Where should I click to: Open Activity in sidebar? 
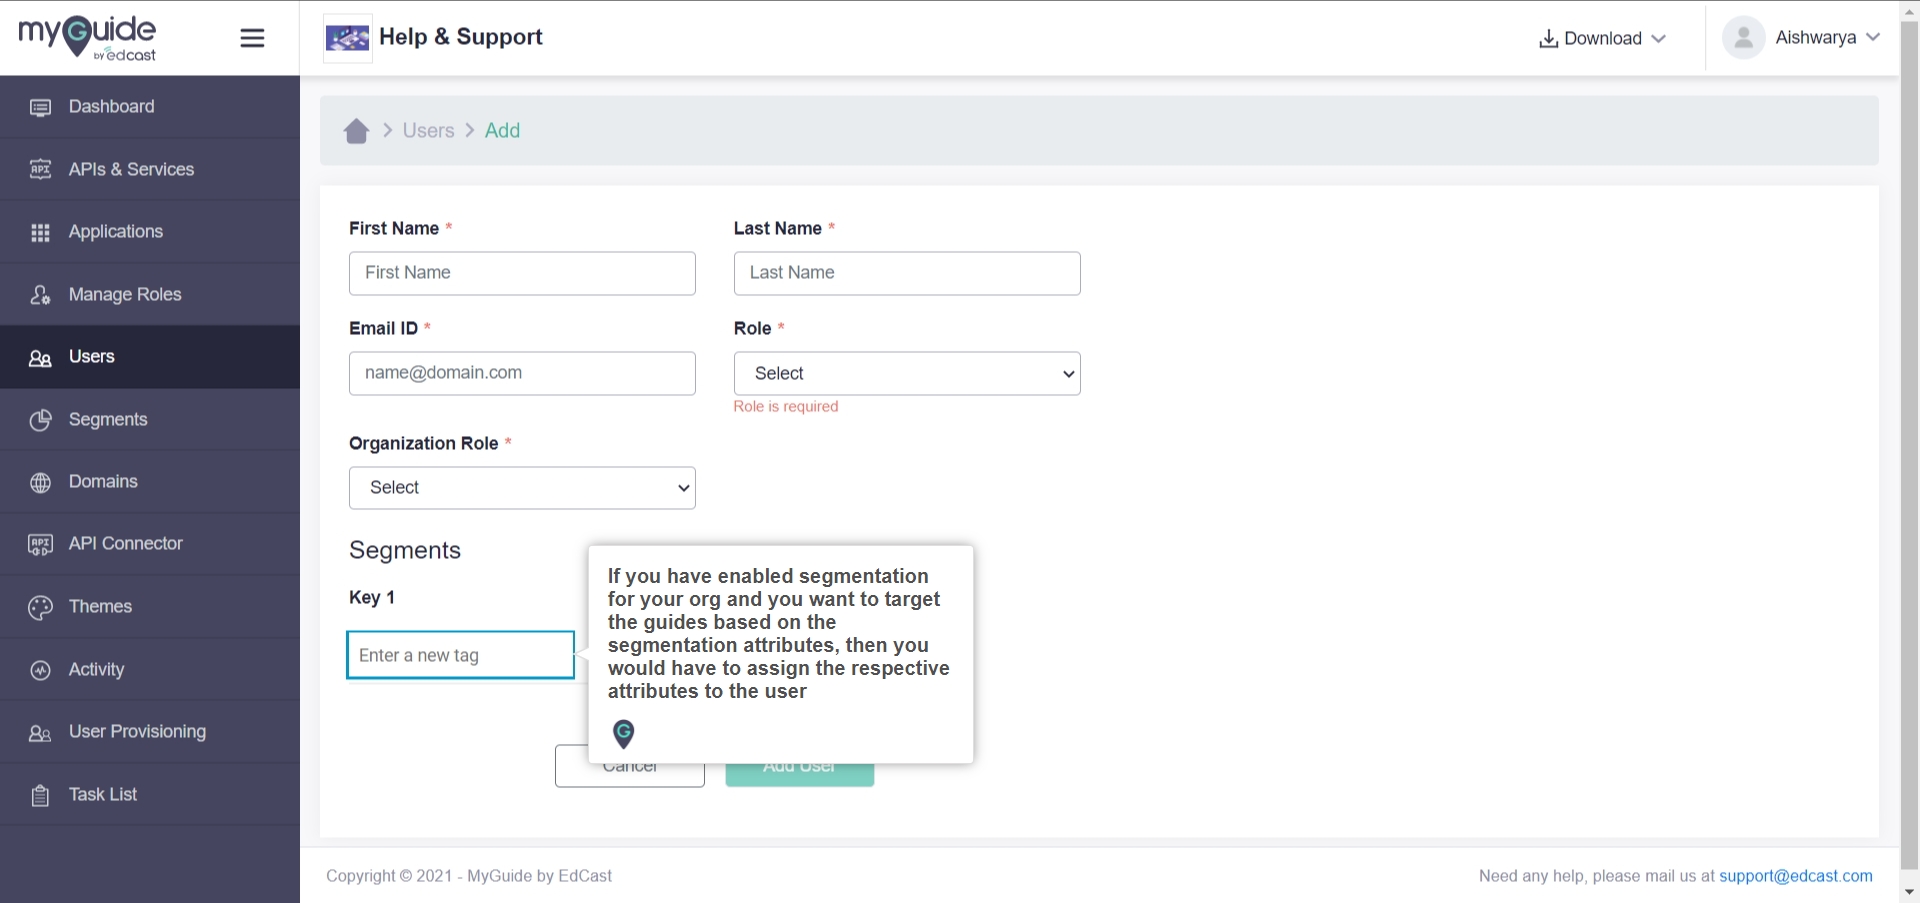pos(150,670)
